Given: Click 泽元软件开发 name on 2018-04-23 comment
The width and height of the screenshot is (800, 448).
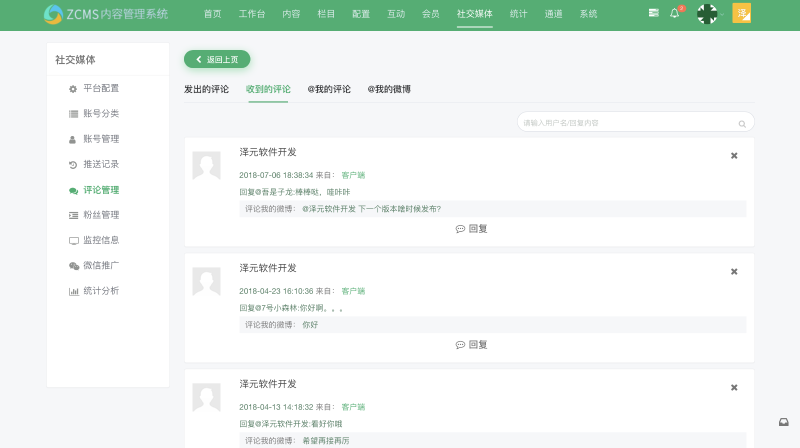Looking at the screenshot, I should click(x=268, y=268).
